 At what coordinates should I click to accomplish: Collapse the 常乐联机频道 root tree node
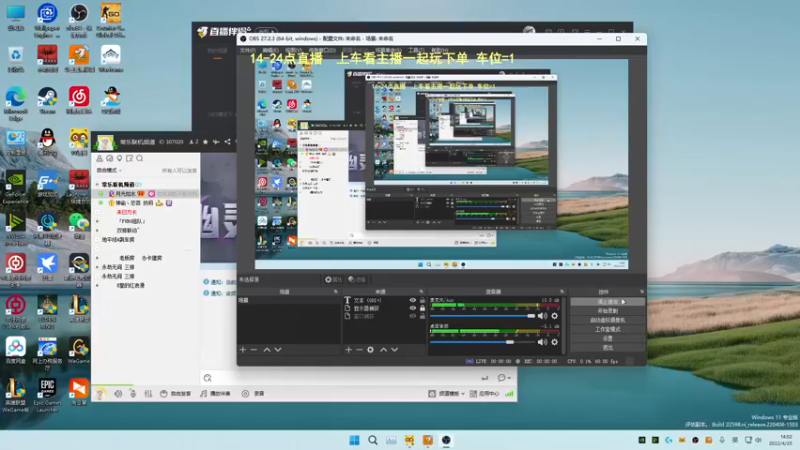click(x=97, y=184)
